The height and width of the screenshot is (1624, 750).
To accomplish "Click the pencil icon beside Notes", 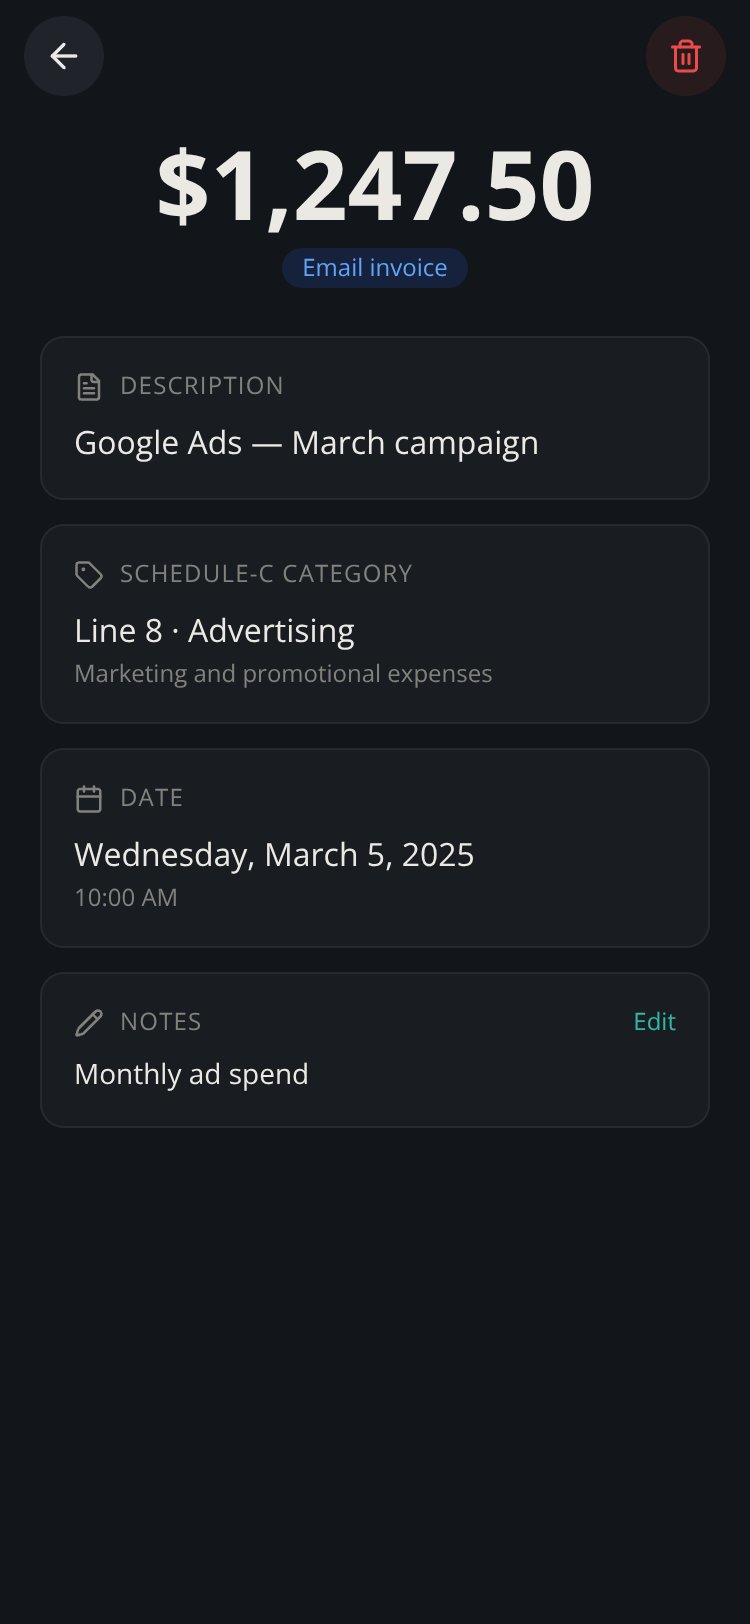I will [x=89, y=1022].
